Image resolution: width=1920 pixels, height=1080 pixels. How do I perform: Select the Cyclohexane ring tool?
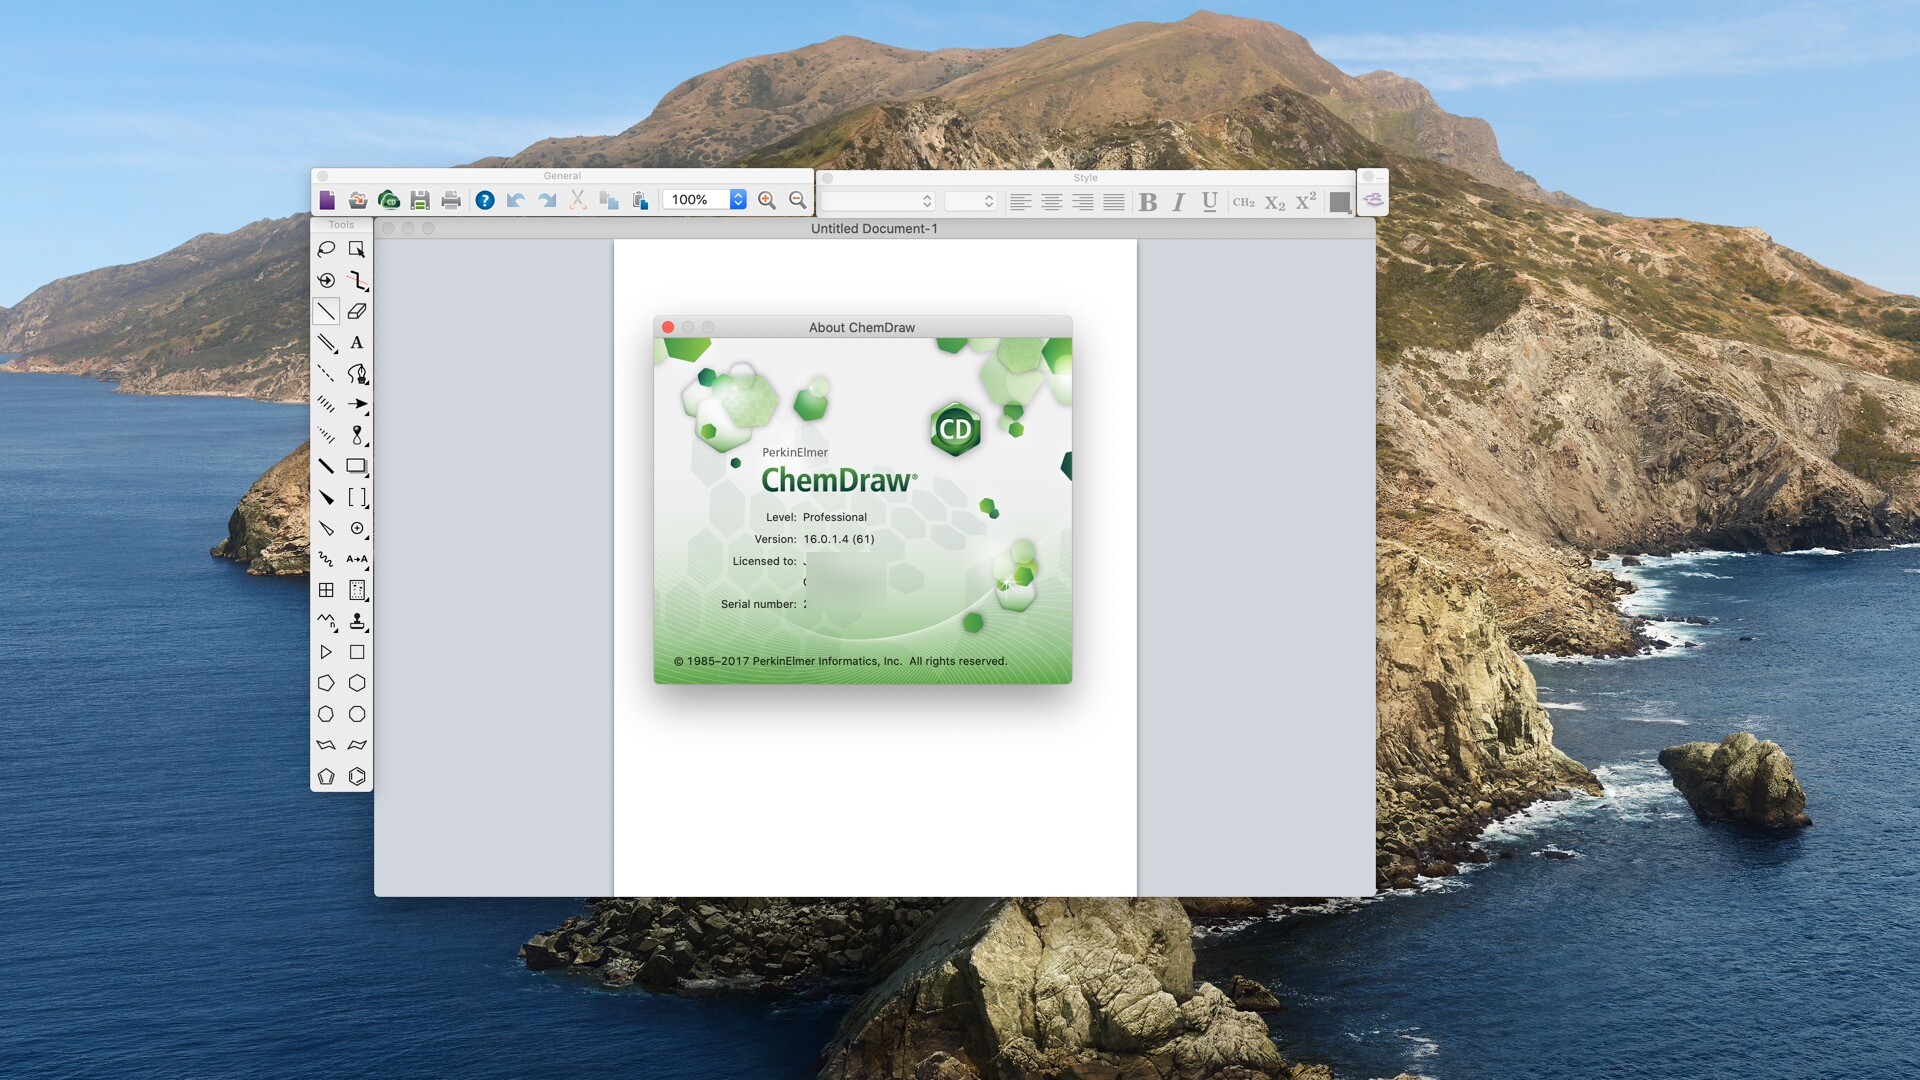357,683
